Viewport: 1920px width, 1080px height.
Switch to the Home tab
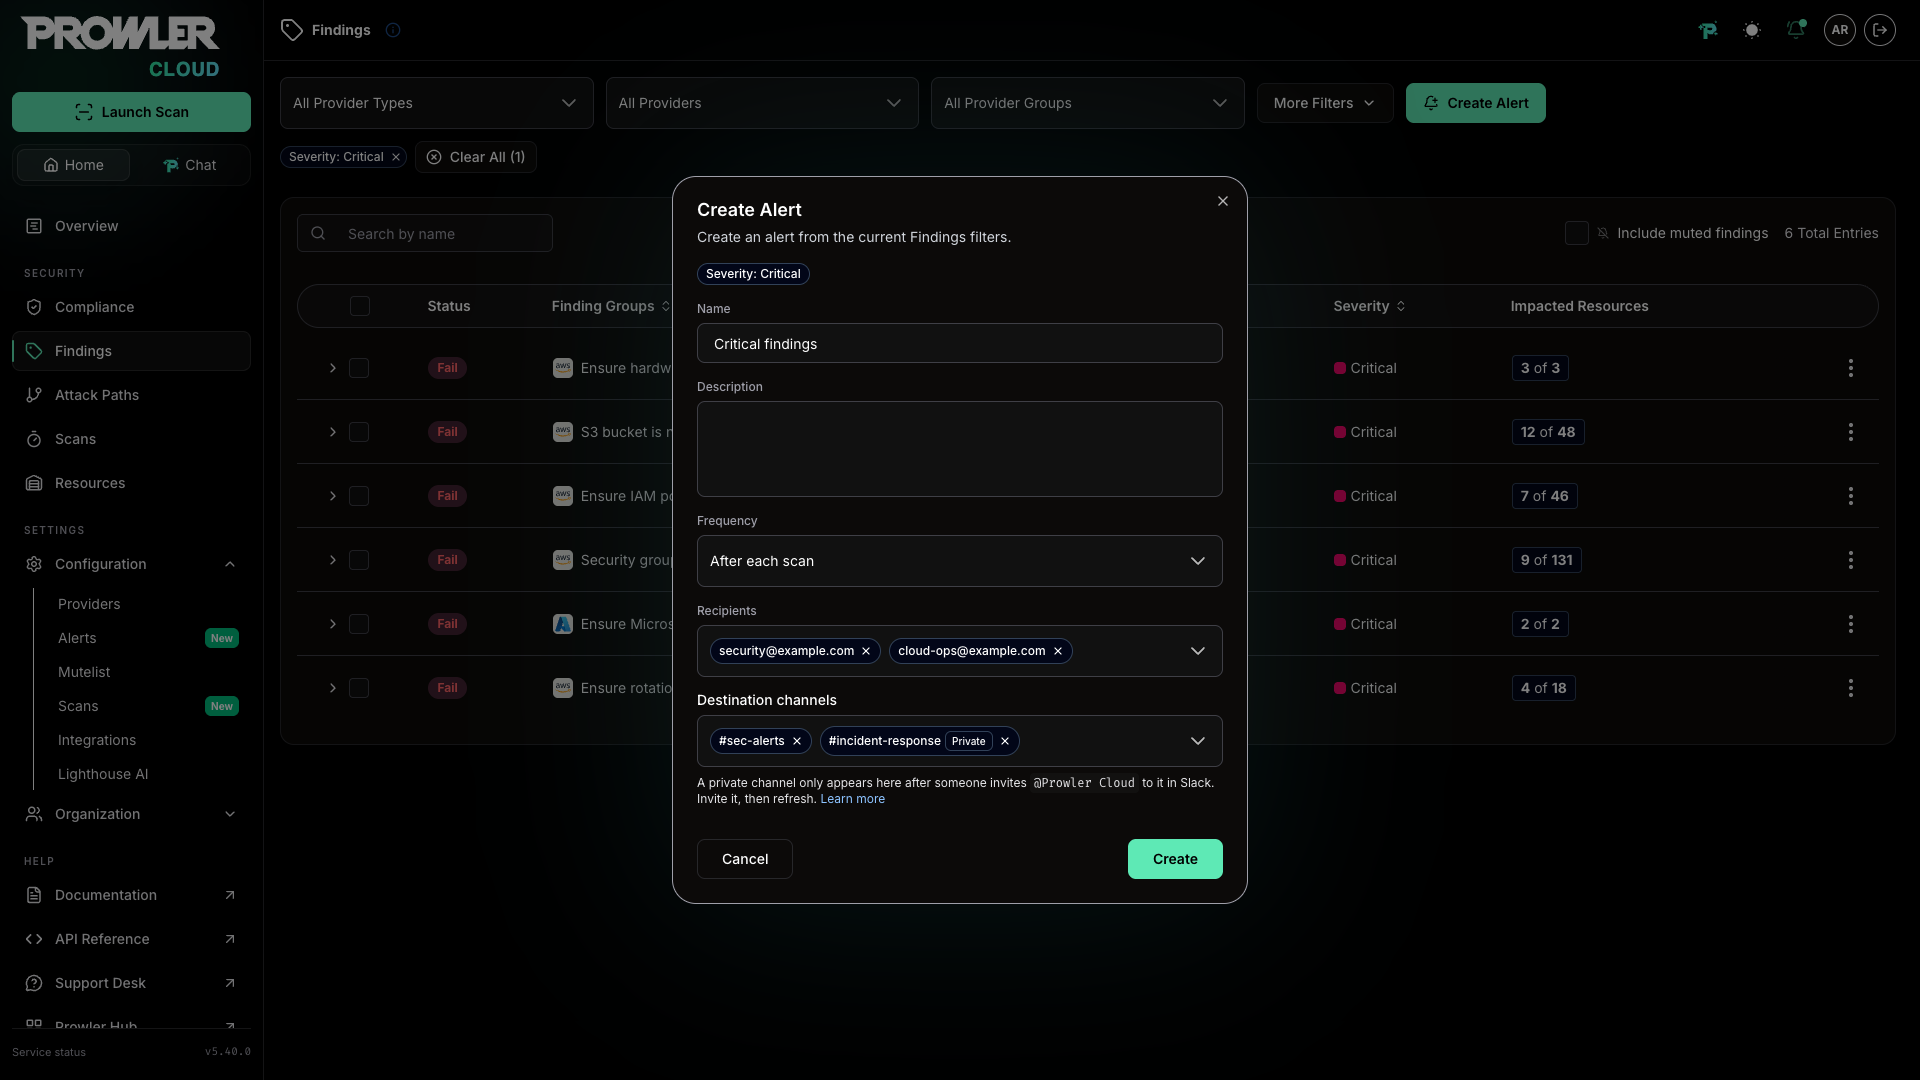pos(73,165)
